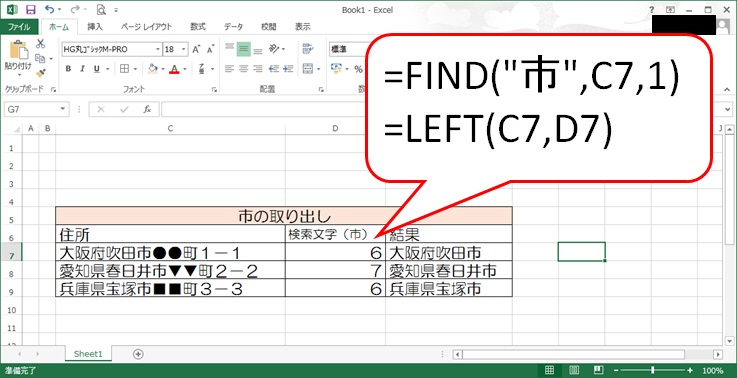Apply accounting number format icon
The width and height of the screenshot is (737, 378).
click(336, 69)
